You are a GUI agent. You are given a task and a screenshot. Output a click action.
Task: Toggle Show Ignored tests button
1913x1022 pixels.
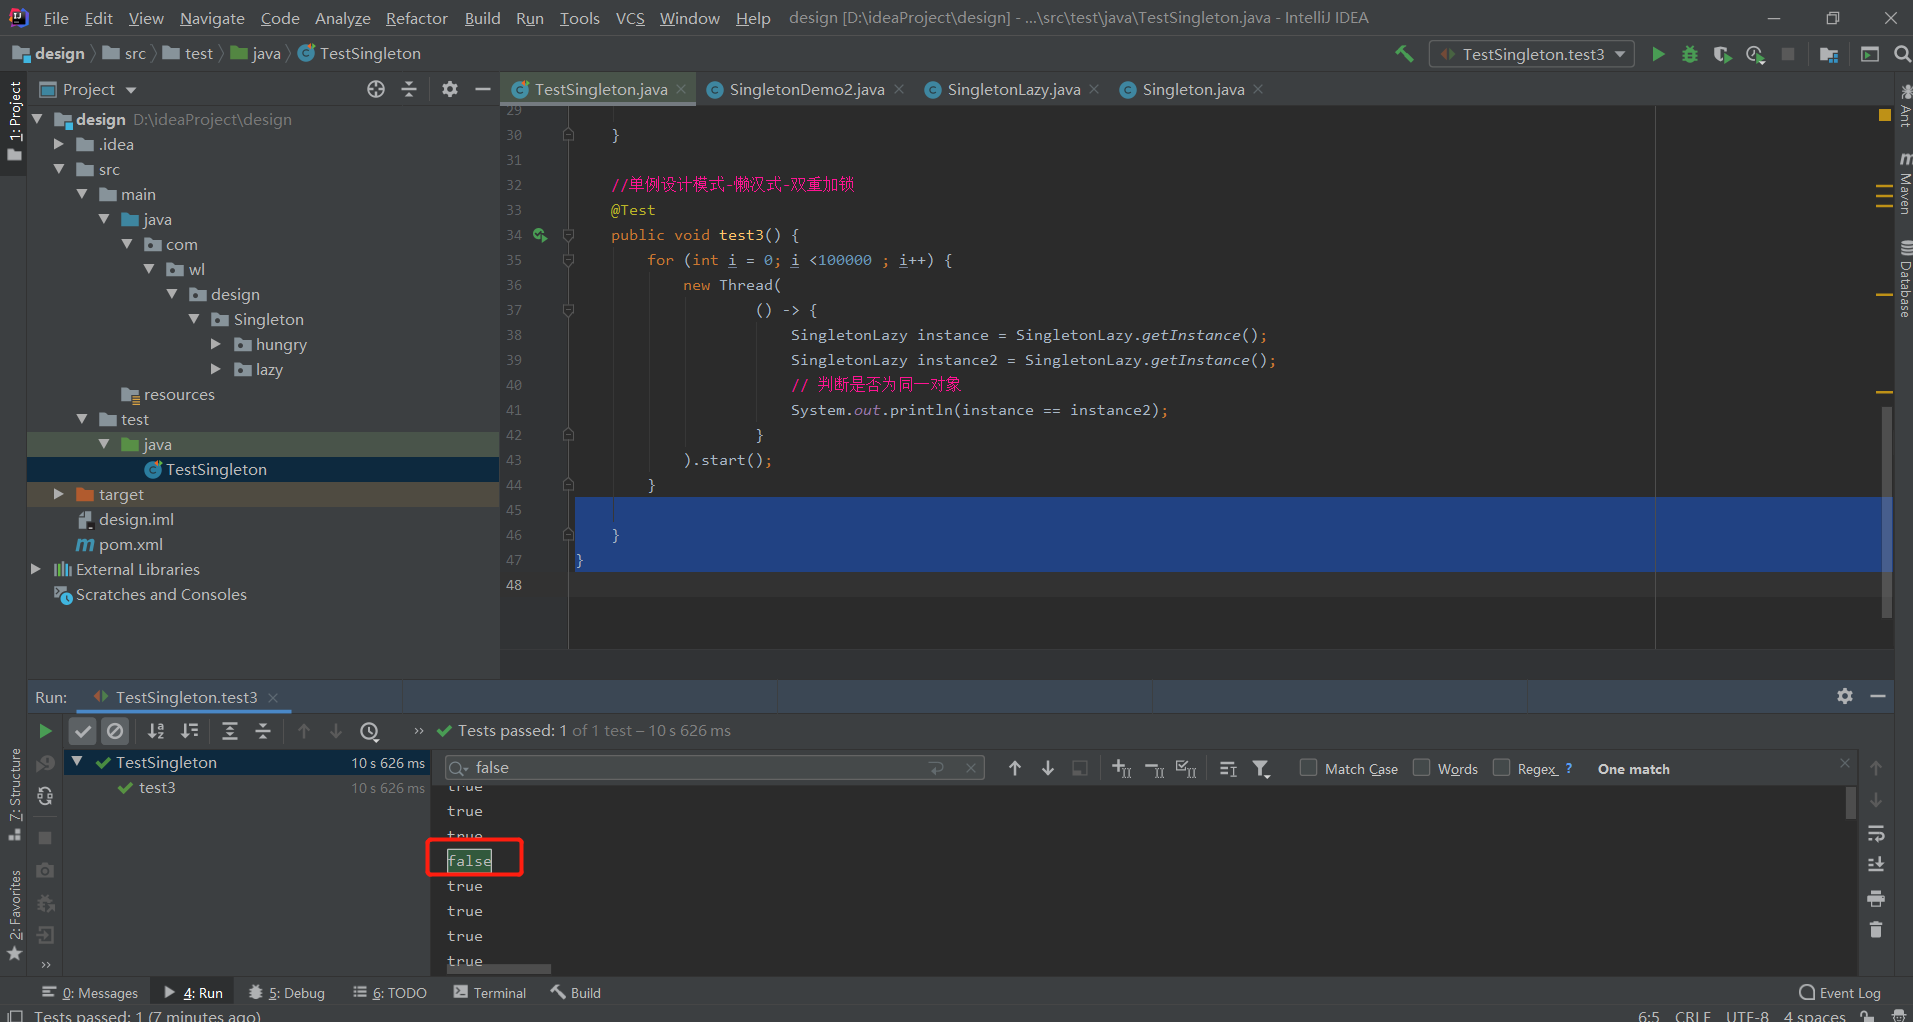click(116, 731)
